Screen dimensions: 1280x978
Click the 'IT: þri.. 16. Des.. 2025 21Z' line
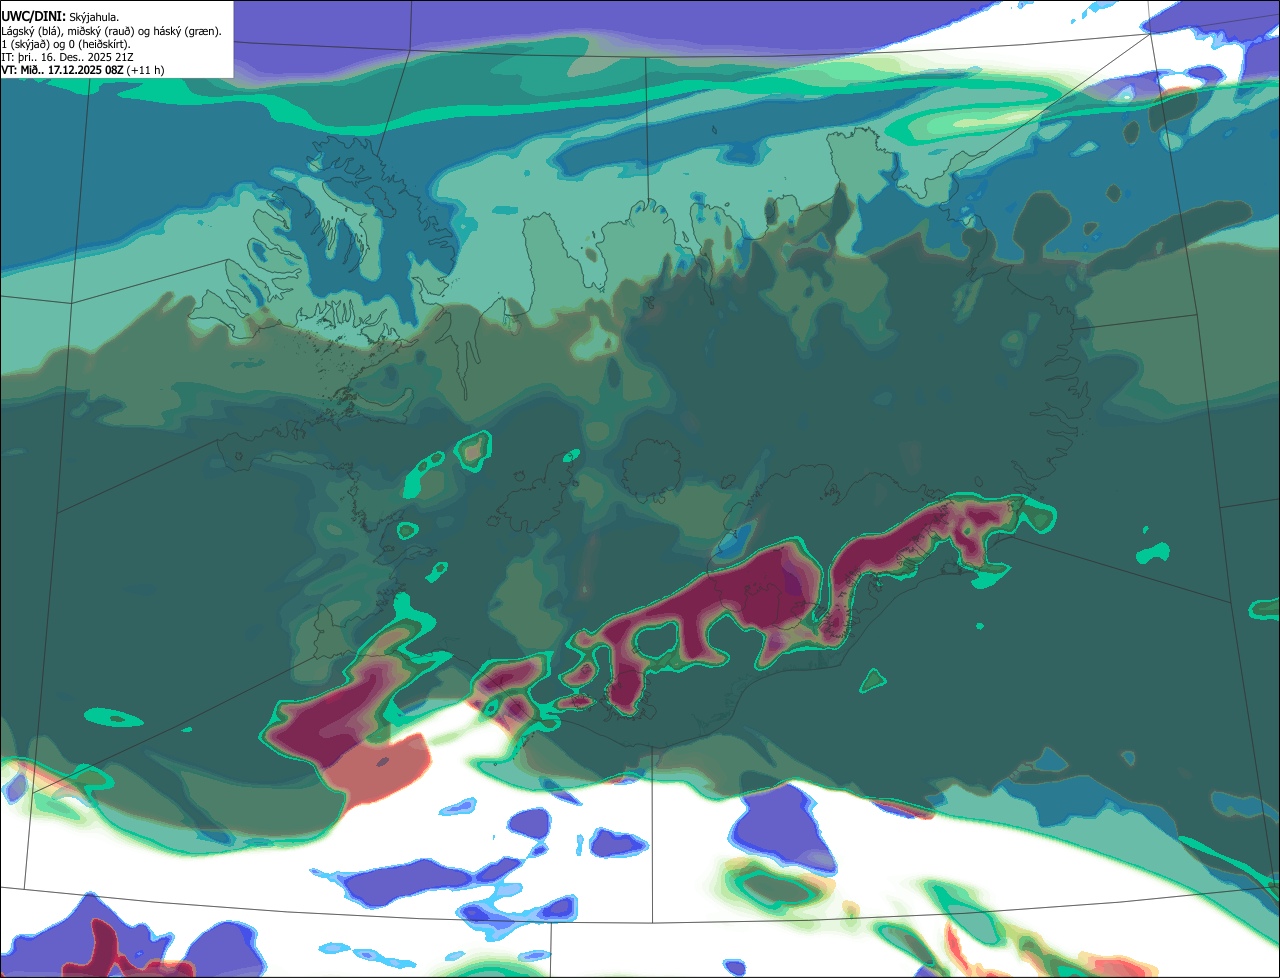pos(67,57)
